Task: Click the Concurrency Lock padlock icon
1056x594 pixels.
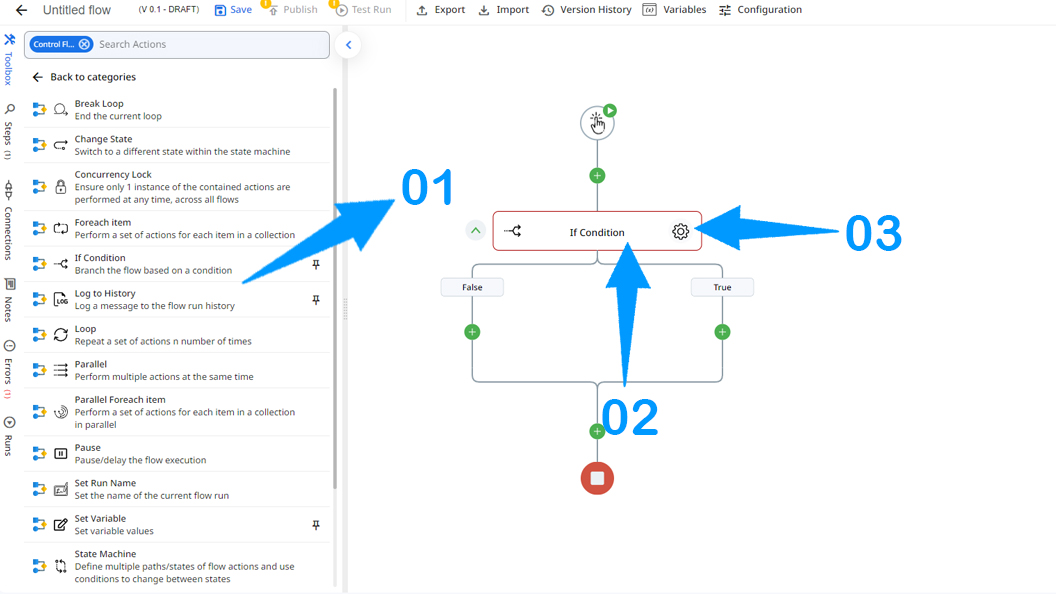Action: [x=61, y=187]
